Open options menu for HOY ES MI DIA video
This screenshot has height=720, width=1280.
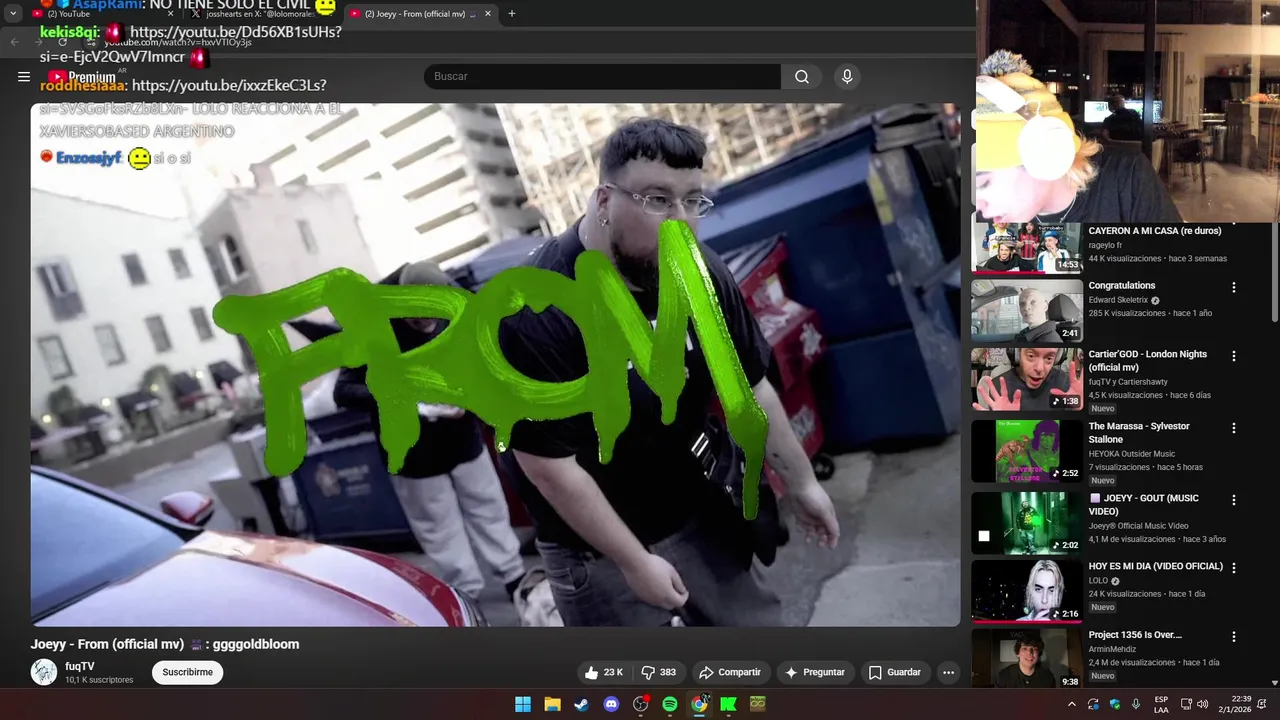point(1233,568)
